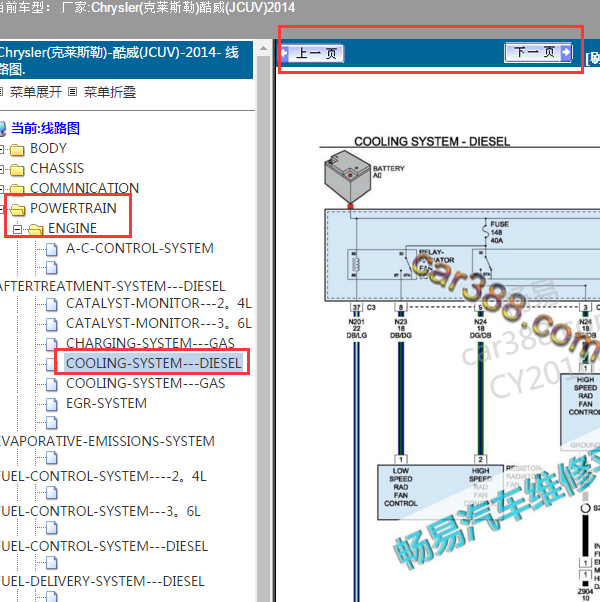Click the CHASSIS folder icon
The height and width of the screenshot is (602, 600).
(17, 169)
